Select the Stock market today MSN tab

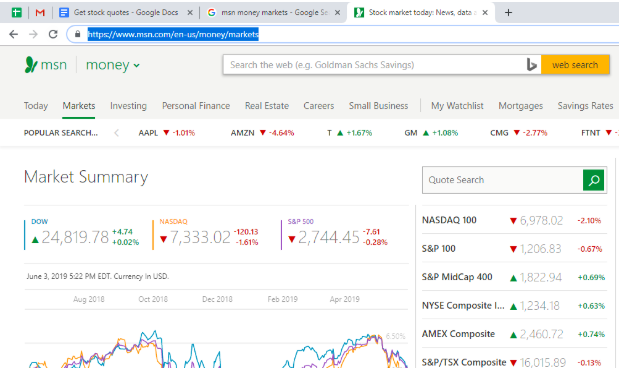tap(420, 13)
